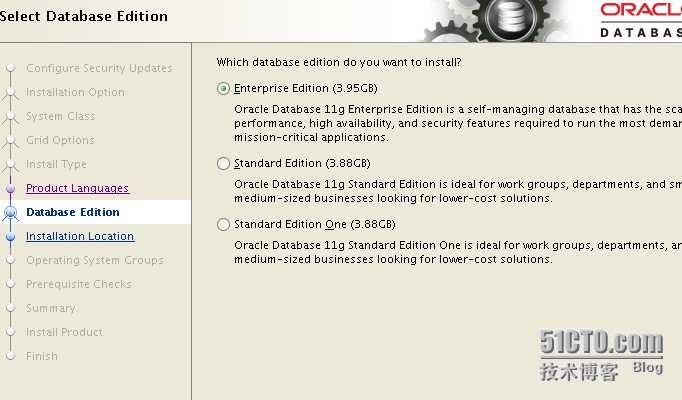Choose the Standard Edition (3.88GB) radio button
Viewport: 682px width, 400px height.
[223, 163]
